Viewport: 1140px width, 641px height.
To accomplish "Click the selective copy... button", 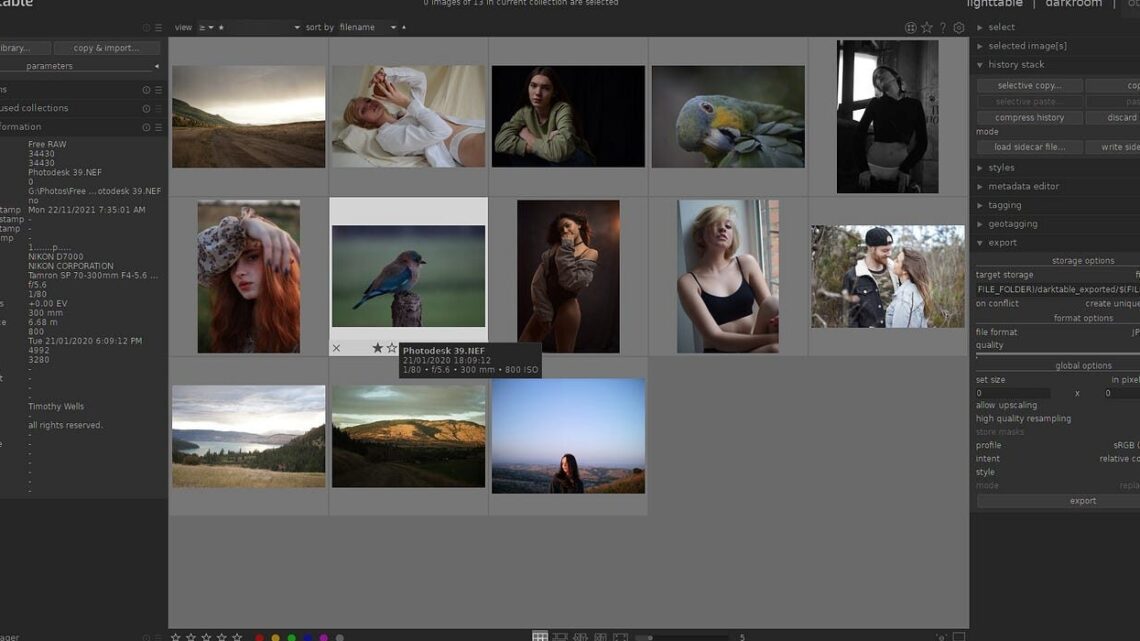I will tap(1029, 86).
